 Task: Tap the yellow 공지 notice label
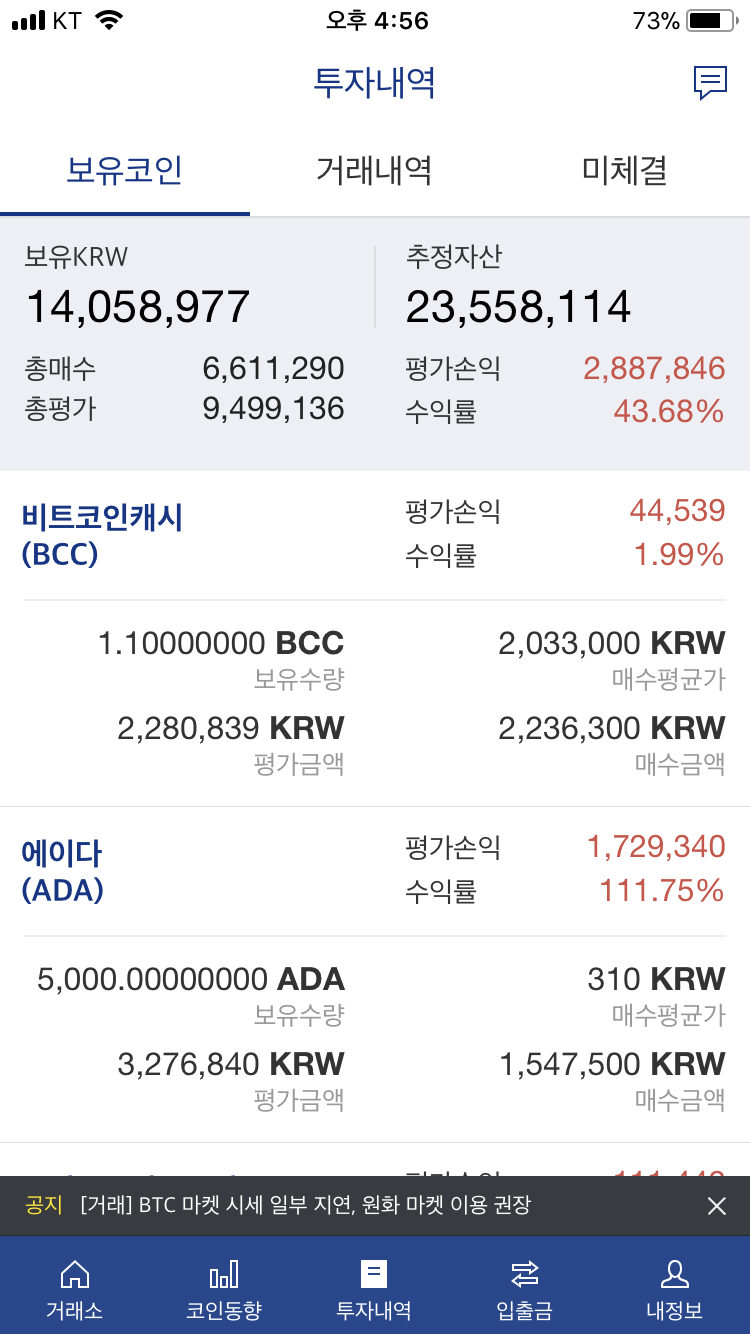[x=44, y=1206]
